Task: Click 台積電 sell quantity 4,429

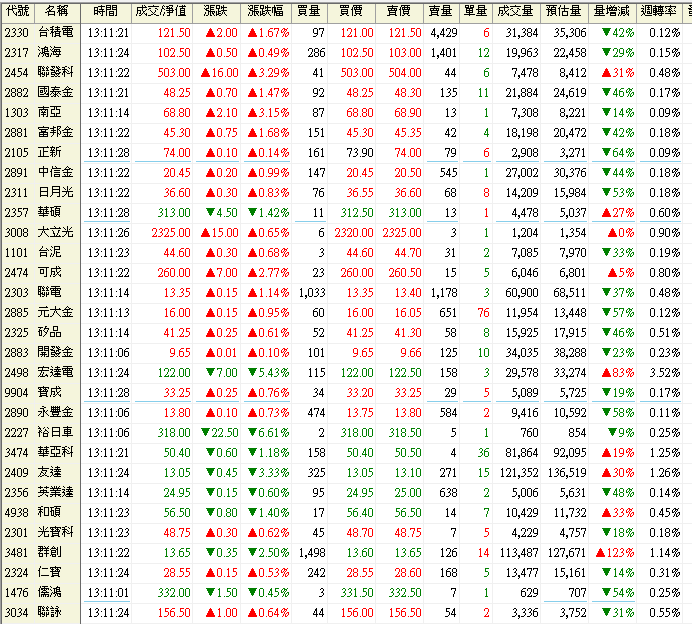Action: click(x=444, y=33)
